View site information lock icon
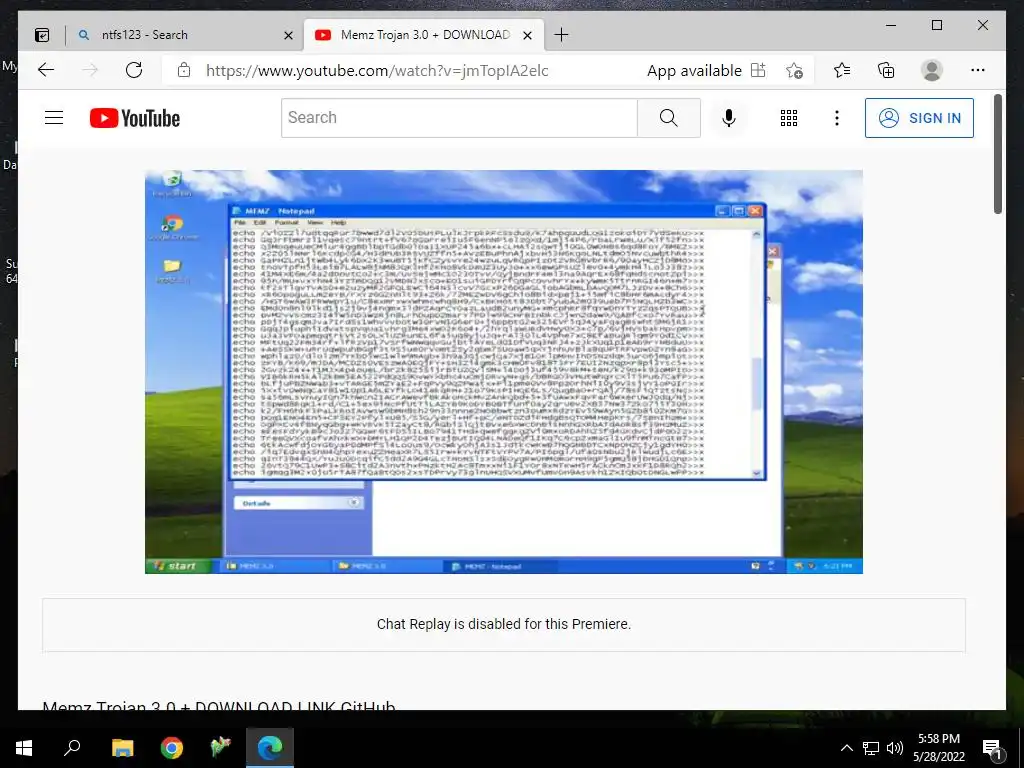The width and height of the screenshot is (1024, 768). coord(184,70)
